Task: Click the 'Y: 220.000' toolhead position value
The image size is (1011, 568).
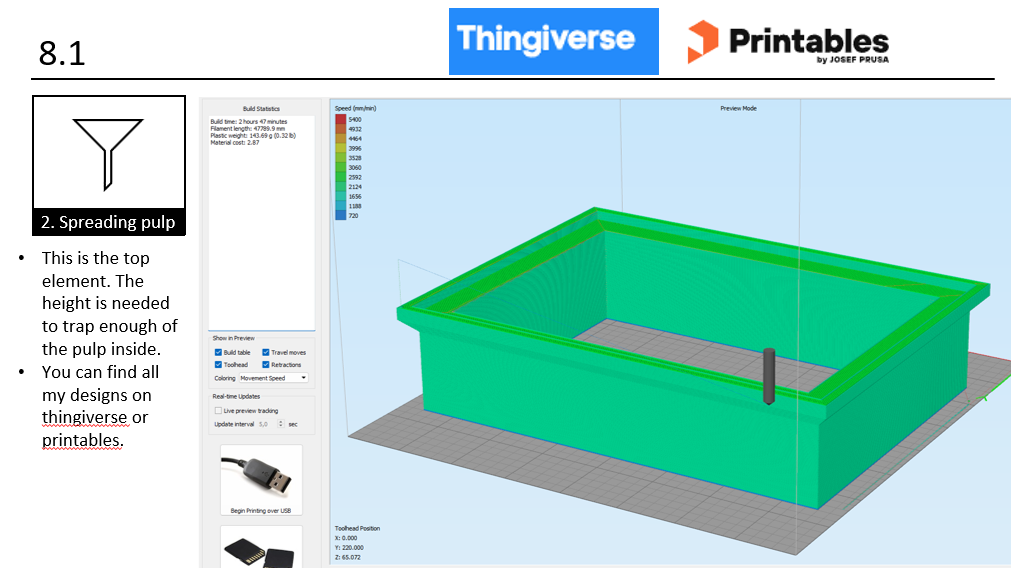Action: tap(349, 548)
